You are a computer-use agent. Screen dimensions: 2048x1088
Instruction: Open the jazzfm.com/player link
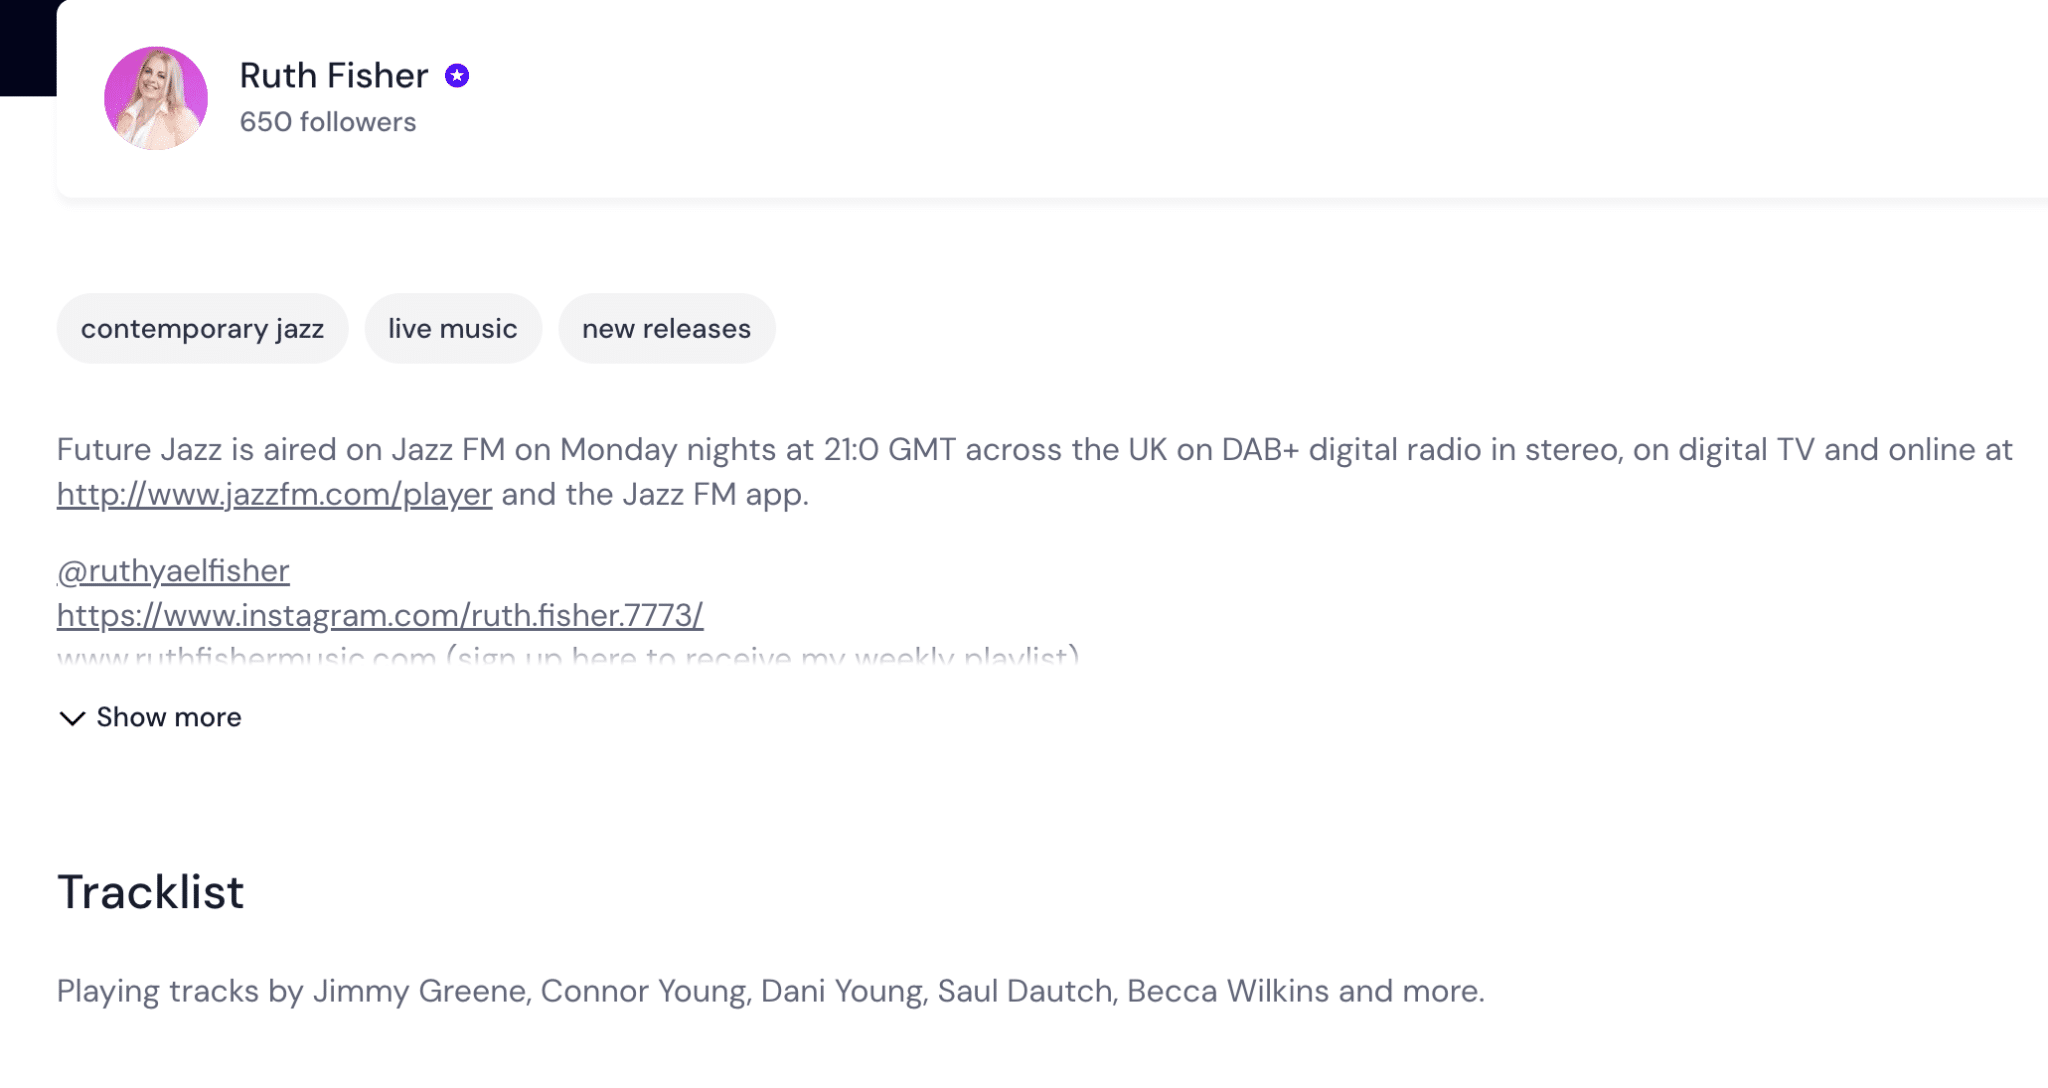pyautogui.click(x=274, y=494)
